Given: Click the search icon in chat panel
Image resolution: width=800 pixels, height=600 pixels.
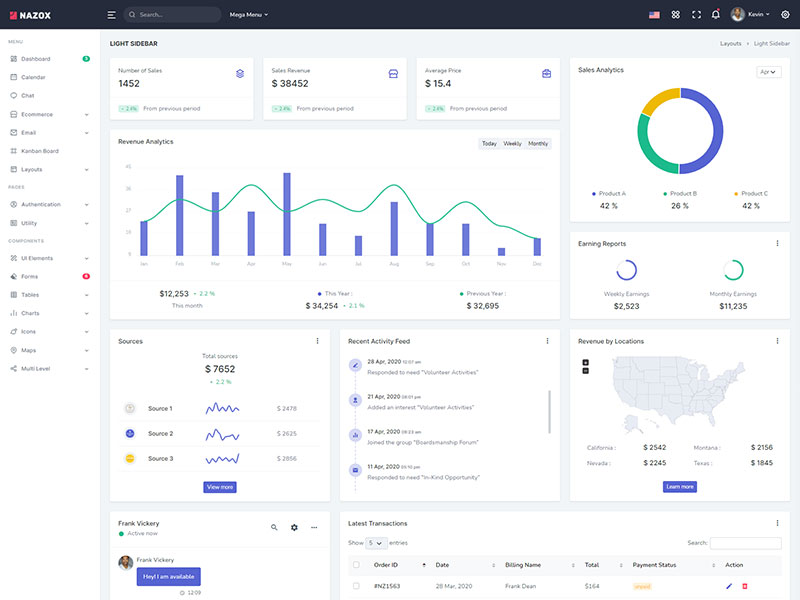Looking at the screenshot, I should pyautogui.click(x=274, y=527).
